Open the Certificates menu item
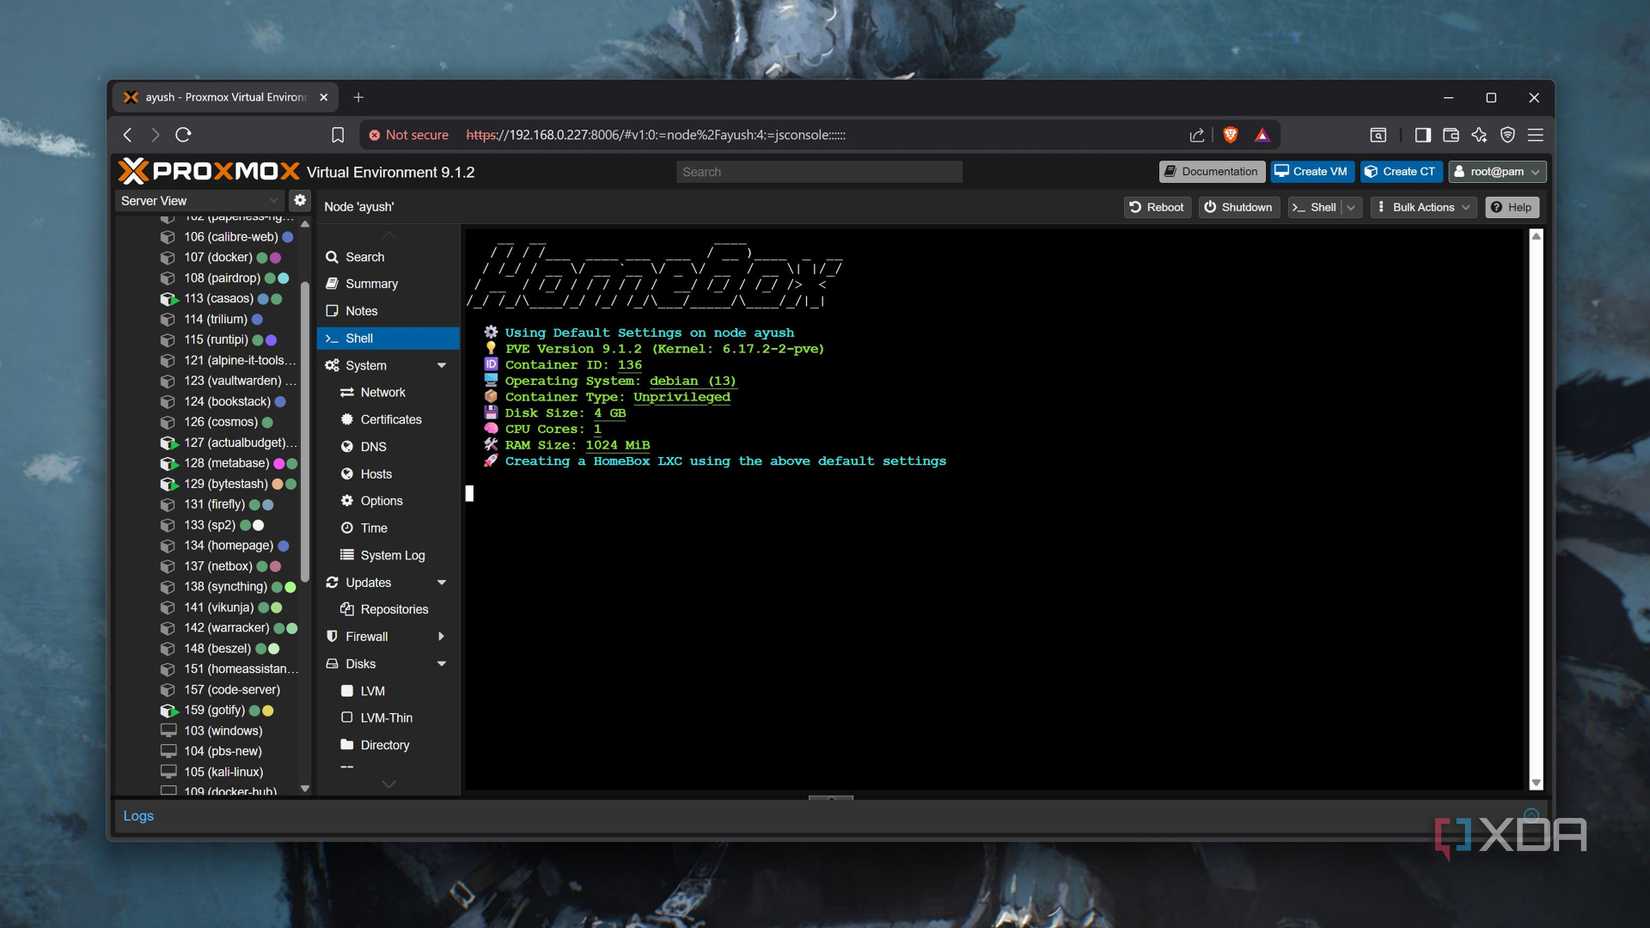Screen dimensions: 1650x928 (x=388, y=420)
